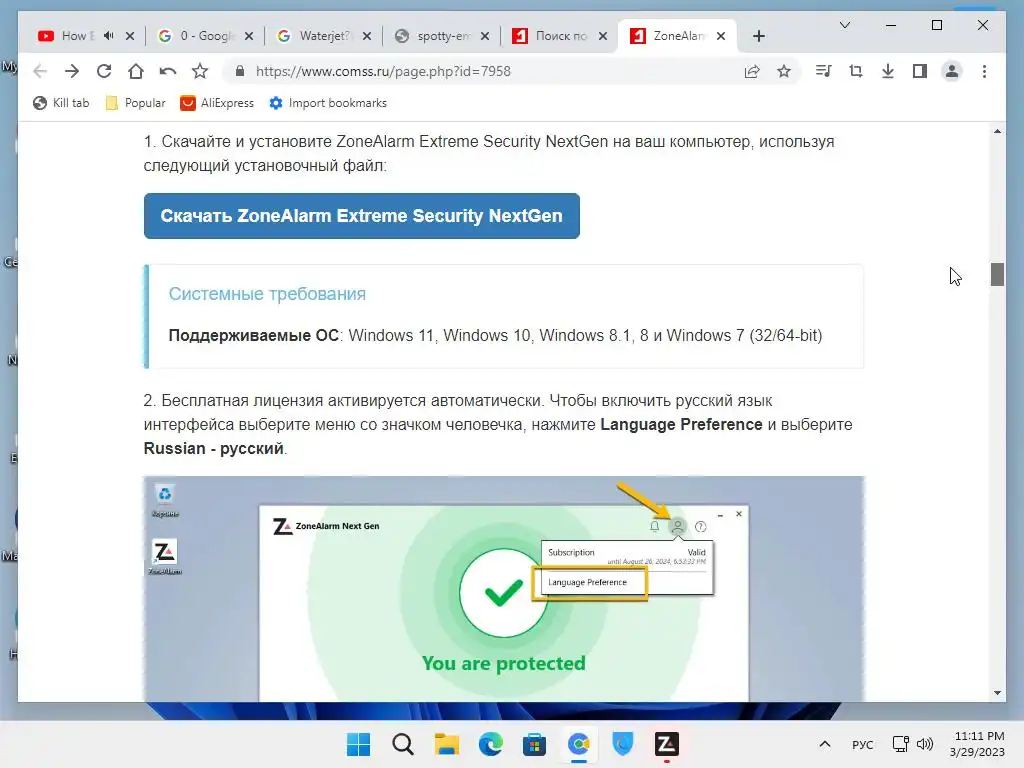Toggle the browser side panel
The image size is (1024, 768).
(x=920, y=71)
